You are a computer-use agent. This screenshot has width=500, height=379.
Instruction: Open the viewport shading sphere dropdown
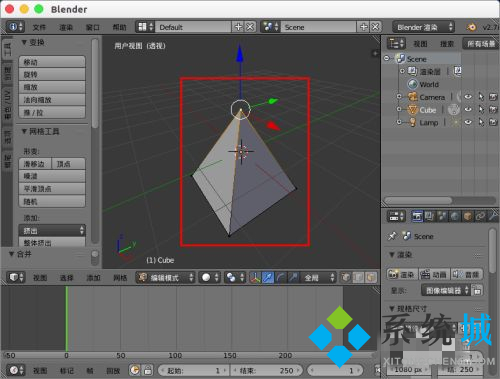pos(209,278)
